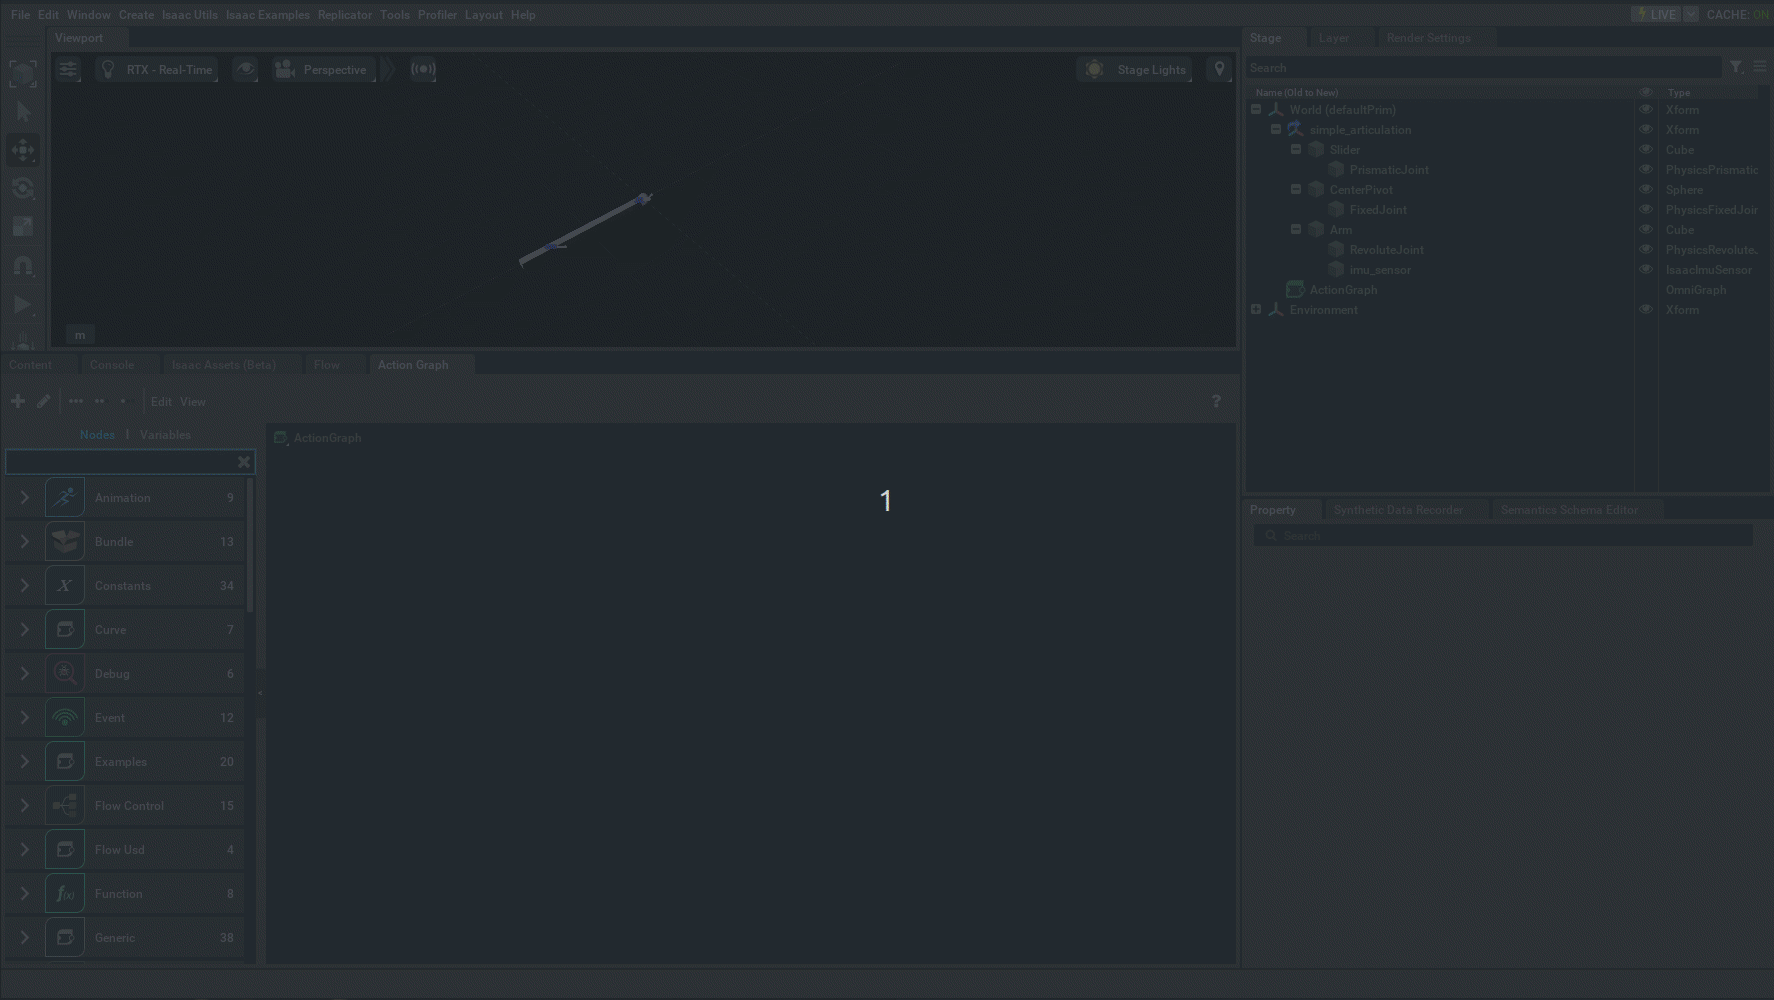The width and height of the screenshot is (1774, 1000).
Task: Expand the Constants node category
Action: point(25,585)
